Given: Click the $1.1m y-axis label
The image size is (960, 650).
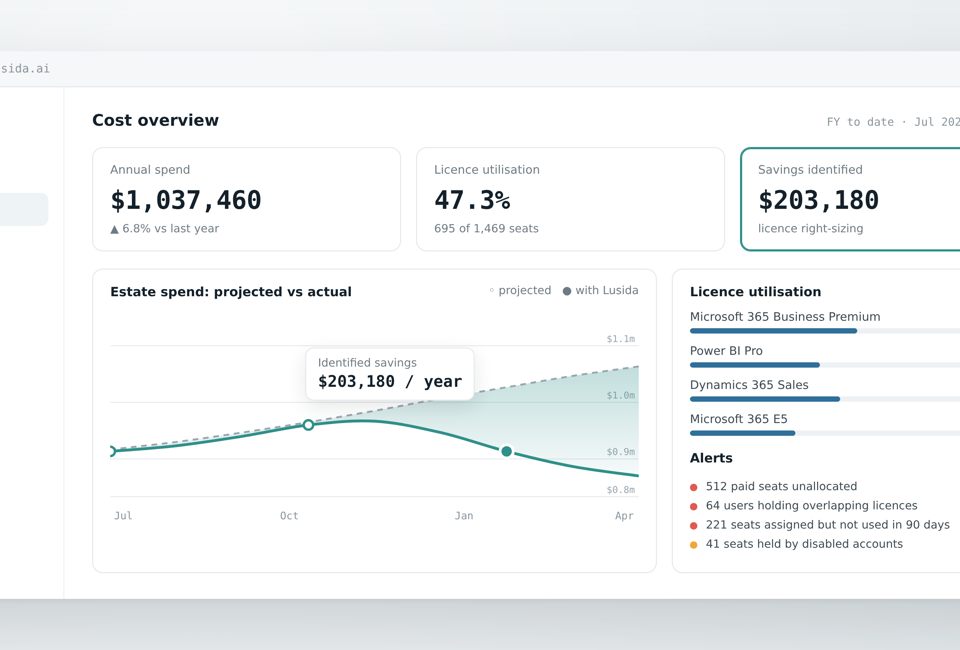Looking at the screenshot, I should (x=621, y=339).
